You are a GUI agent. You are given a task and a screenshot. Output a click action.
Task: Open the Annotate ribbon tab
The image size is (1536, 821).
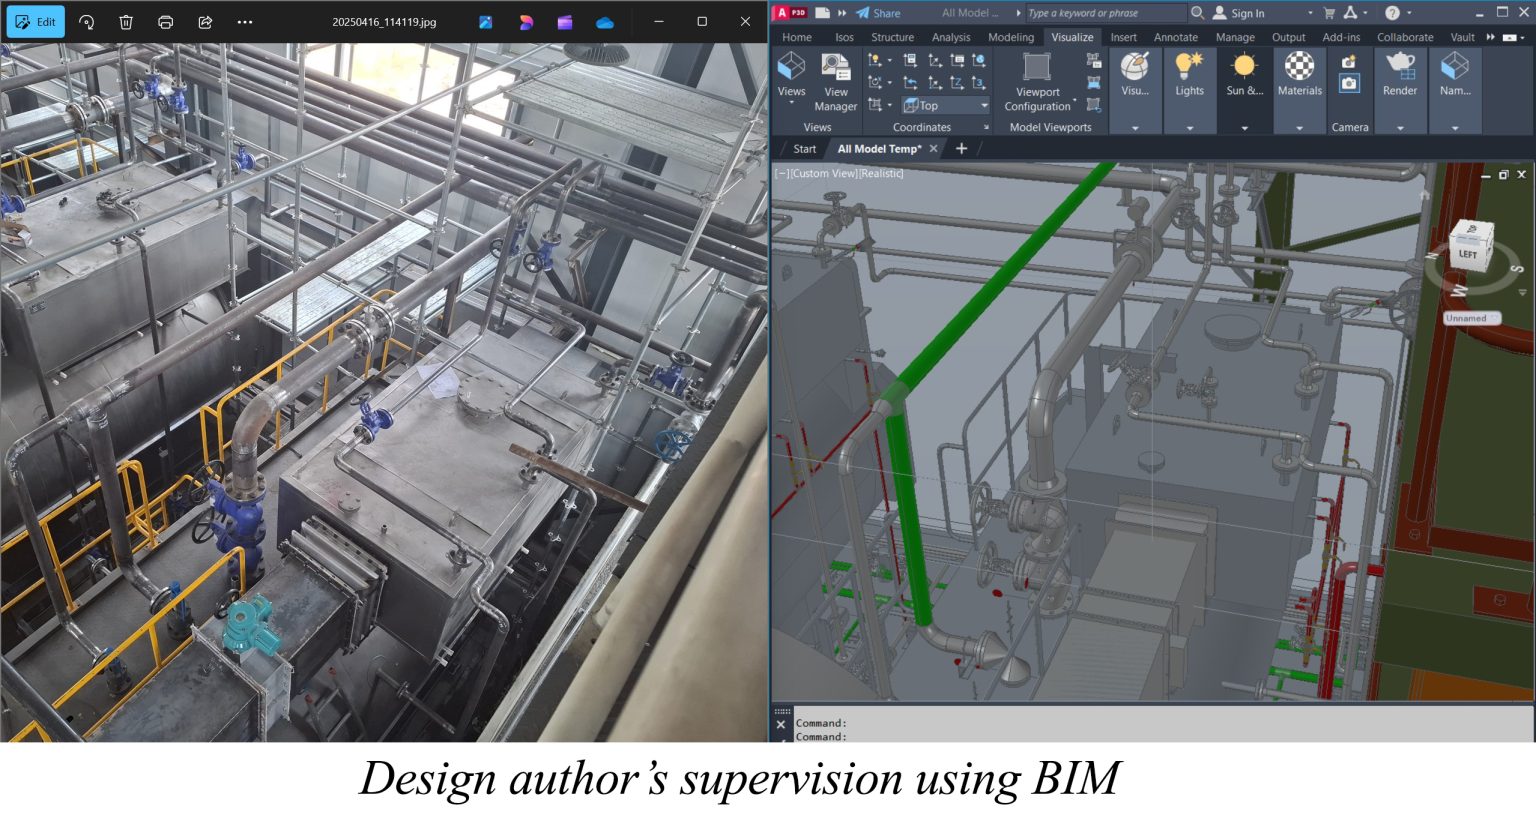1176,37
